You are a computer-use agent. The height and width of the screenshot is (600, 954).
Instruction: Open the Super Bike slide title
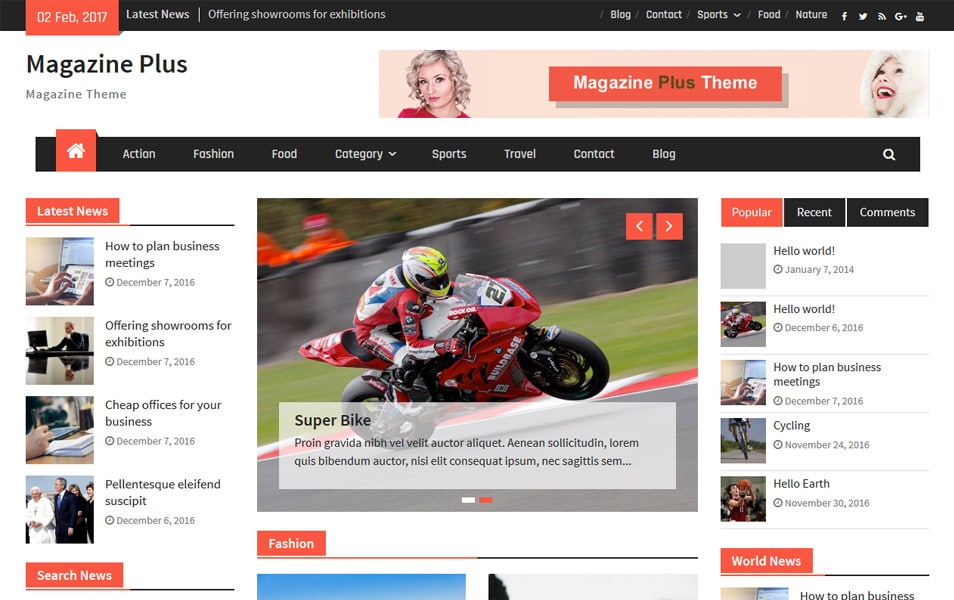pyautogui.click(x=332, y=420)
